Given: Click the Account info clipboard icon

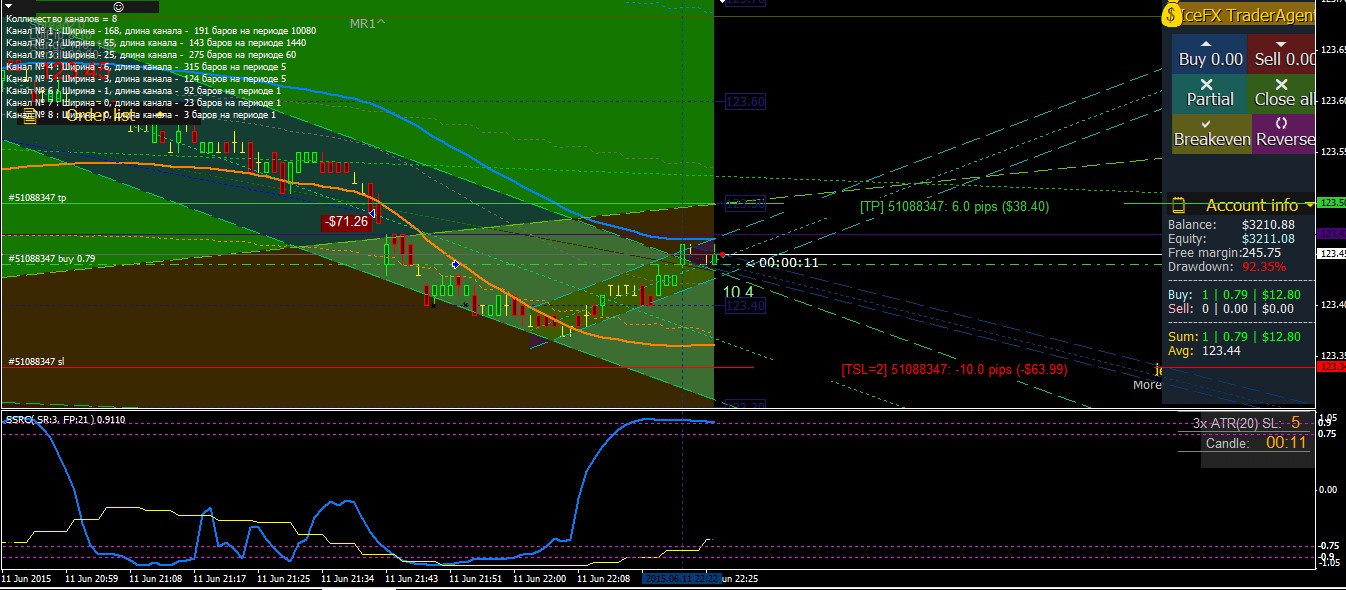Looking at the screenshot, I should [x=1178, y=205].
